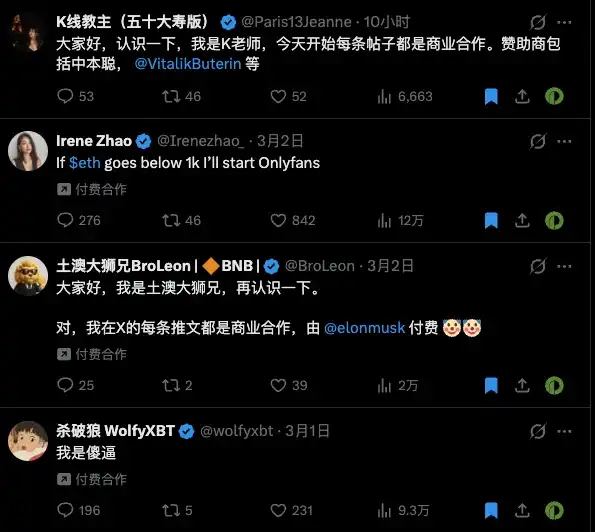The image size is (595, 532).
Task: Open the green extension icon on wolfyxbt's post
Action: [554, 510]
